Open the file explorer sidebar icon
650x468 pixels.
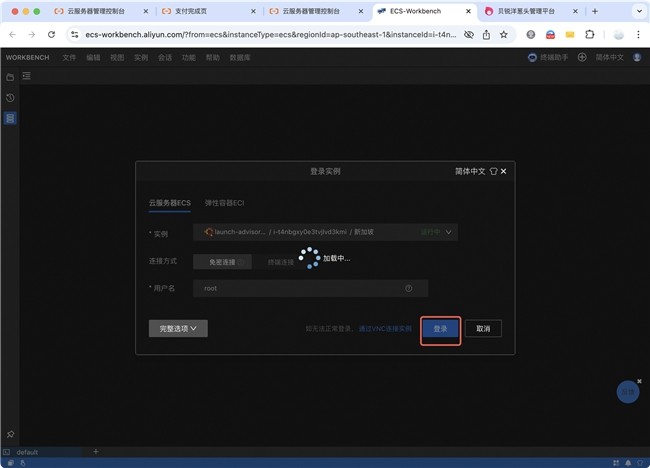(x=10, y=78)
